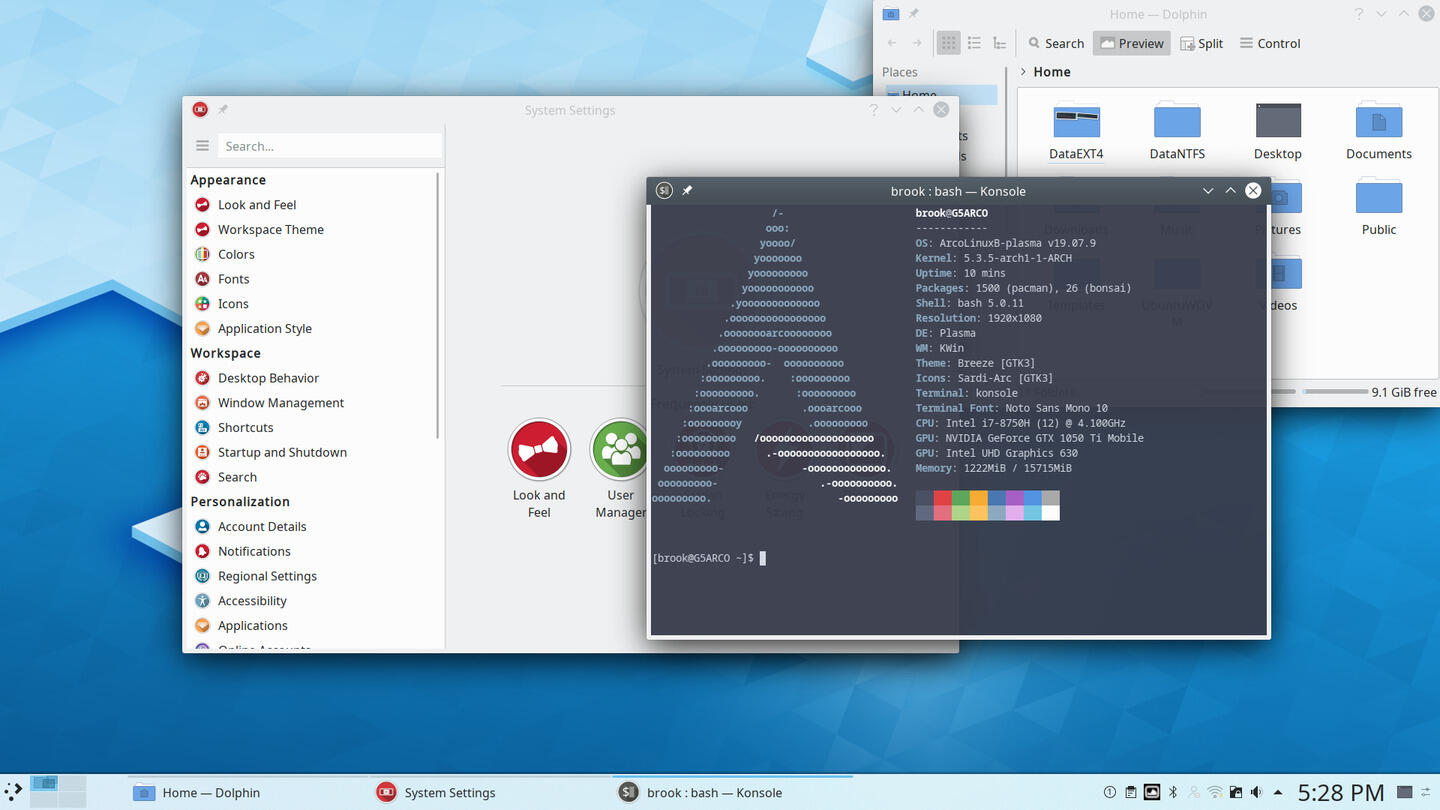The width and height of the screenshot is (1440, 810).
Task: Toggle the pin on Dolphin titlebar
Action: pyautogui.click(x=914, y=14)
